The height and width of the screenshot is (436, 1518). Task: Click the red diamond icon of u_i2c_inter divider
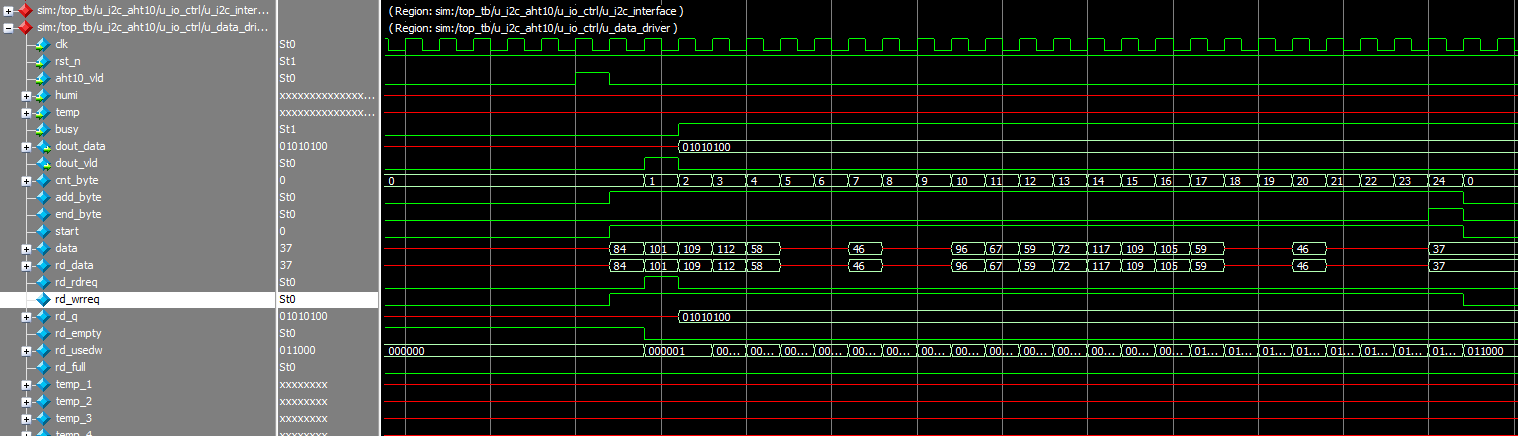25,10
